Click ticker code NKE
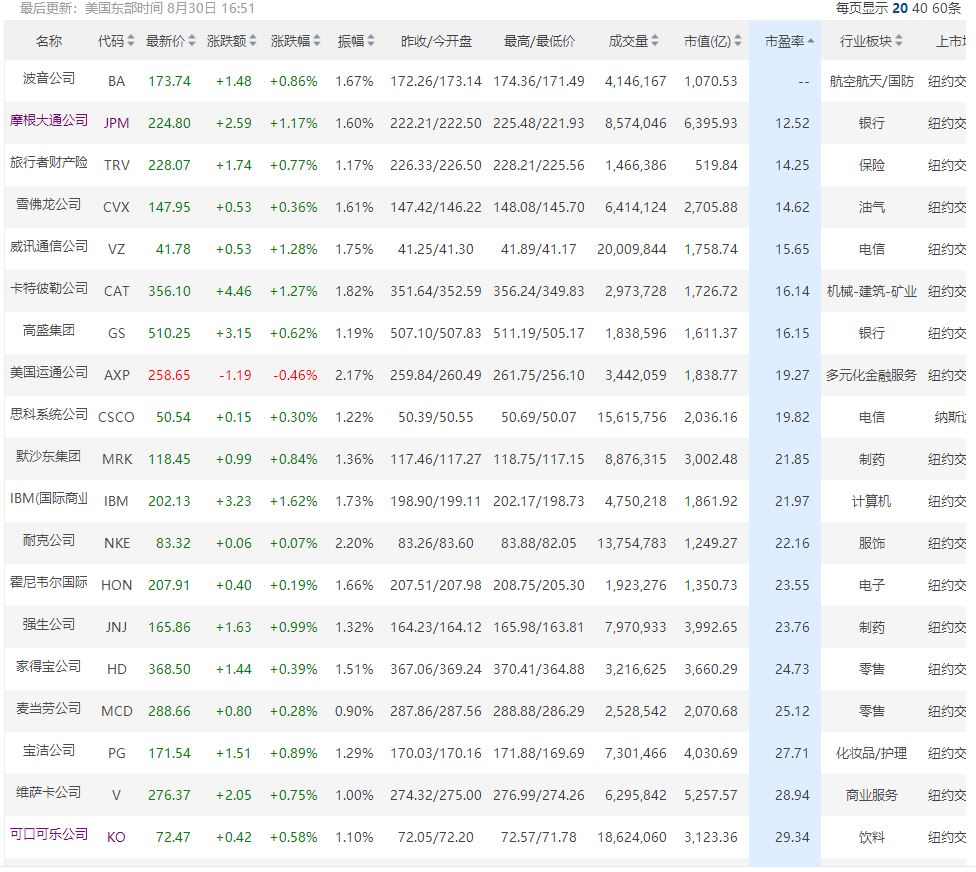976x872 pixels. coord(116,543)
